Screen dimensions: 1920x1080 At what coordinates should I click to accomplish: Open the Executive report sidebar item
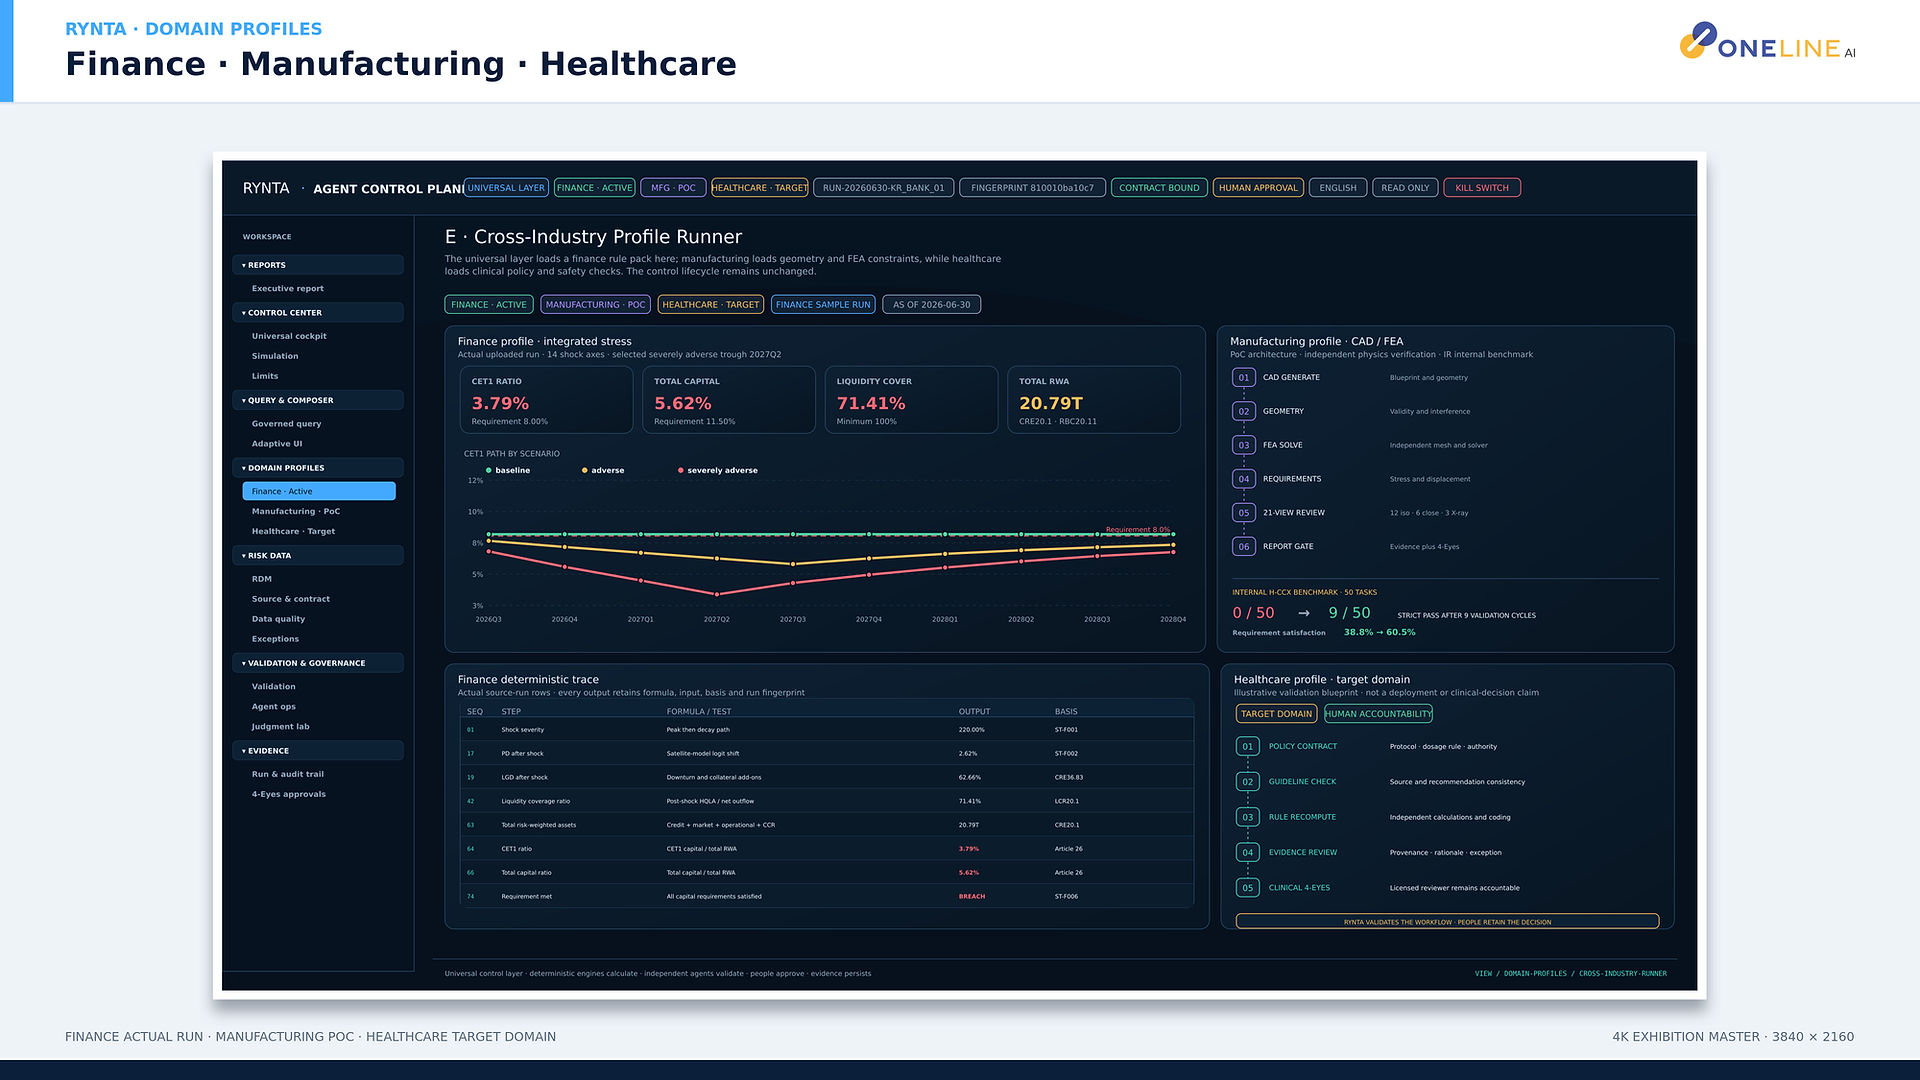tap(288, 289)
